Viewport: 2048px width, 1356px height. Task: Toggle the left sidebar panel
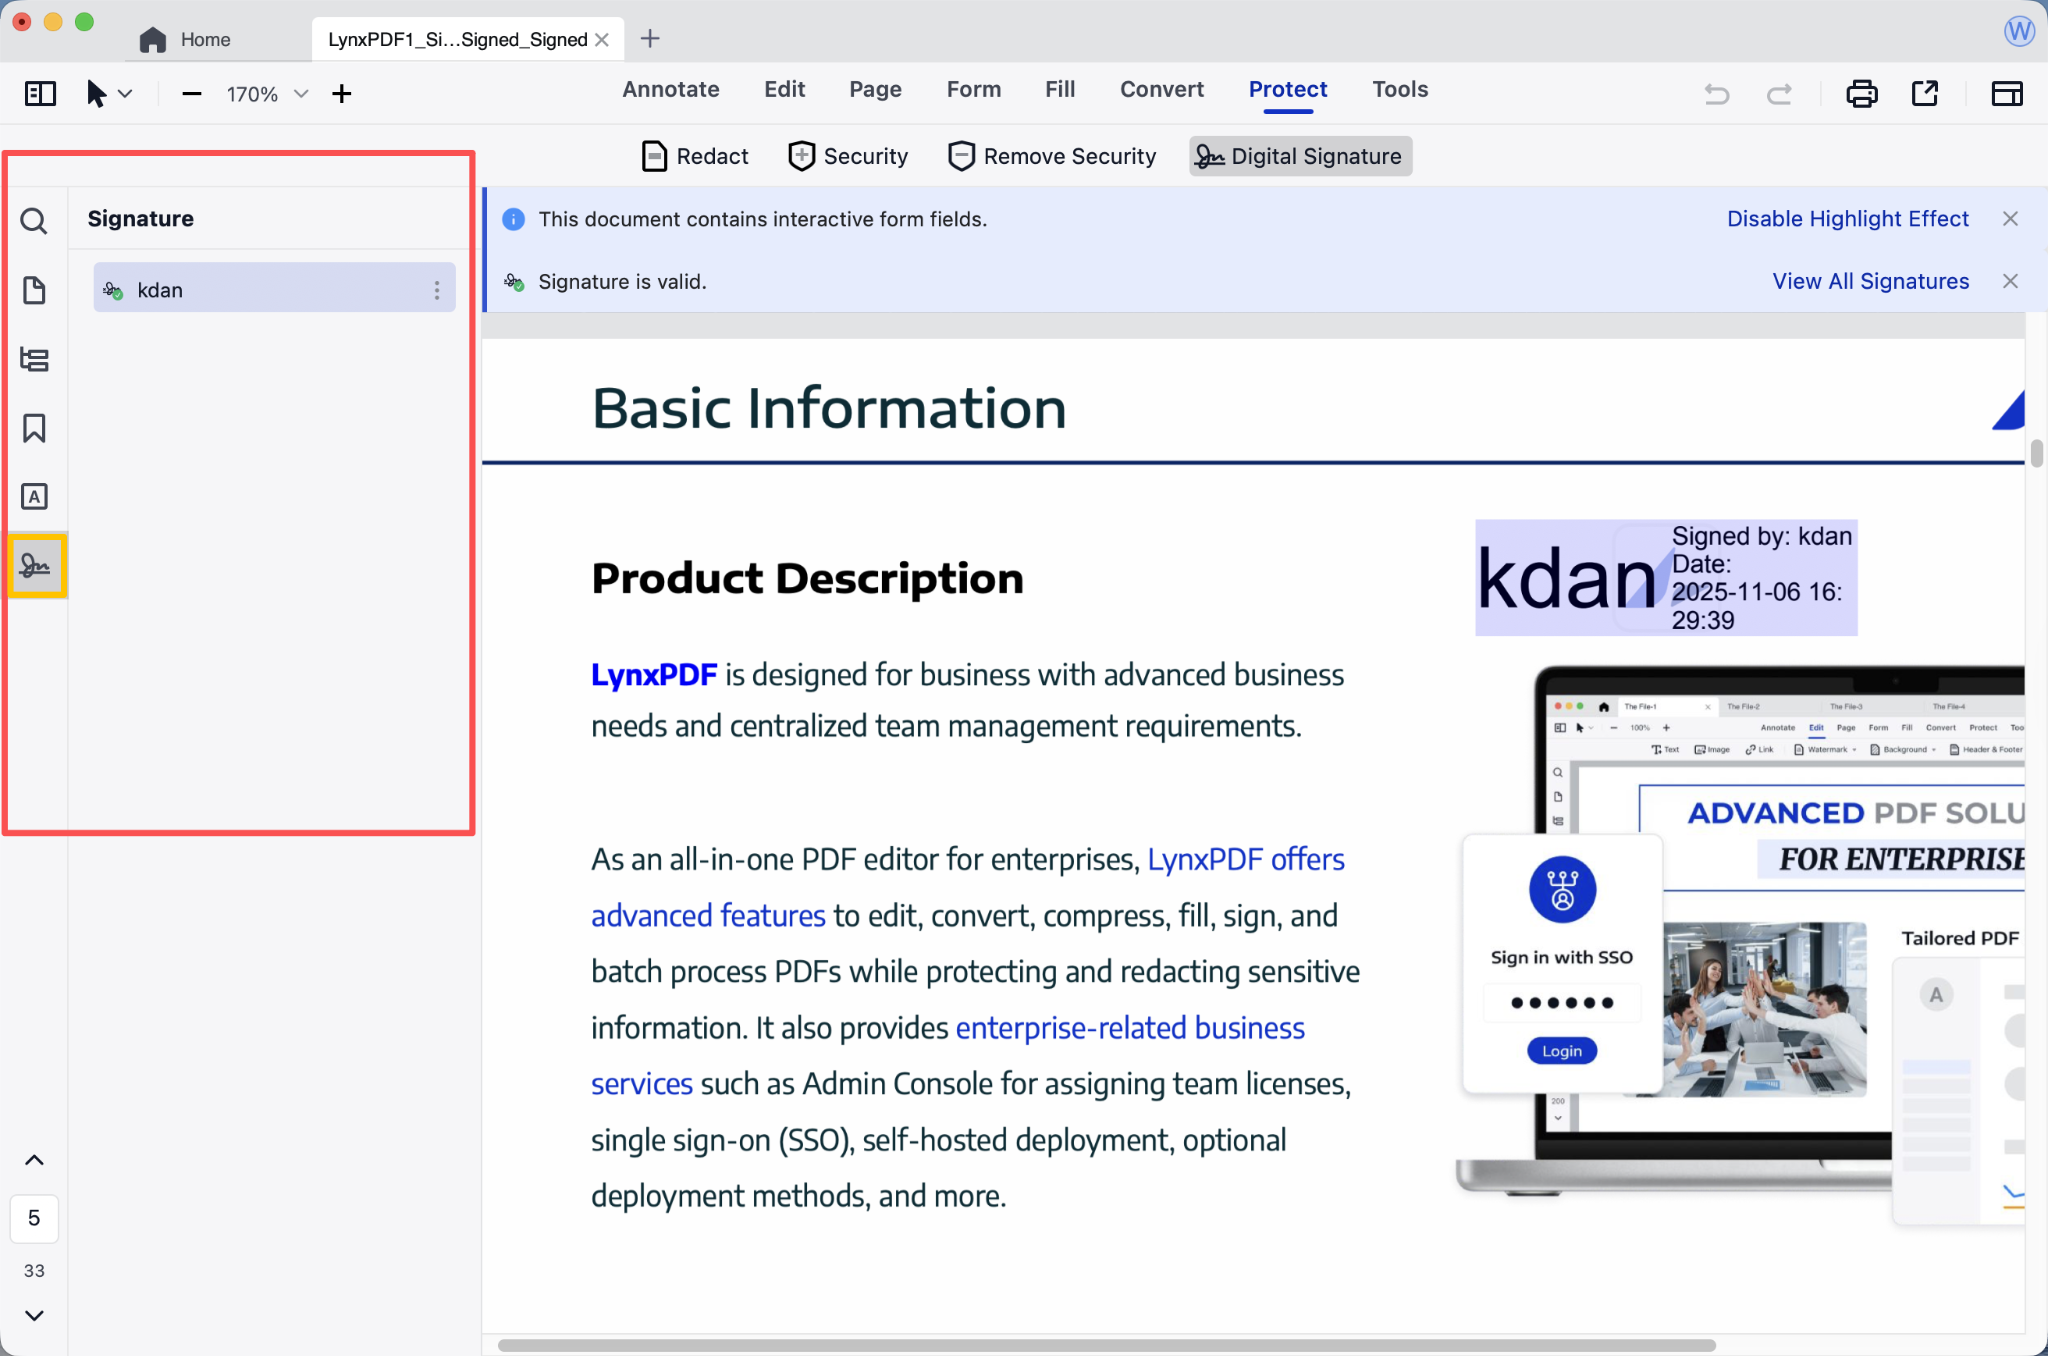40,94
